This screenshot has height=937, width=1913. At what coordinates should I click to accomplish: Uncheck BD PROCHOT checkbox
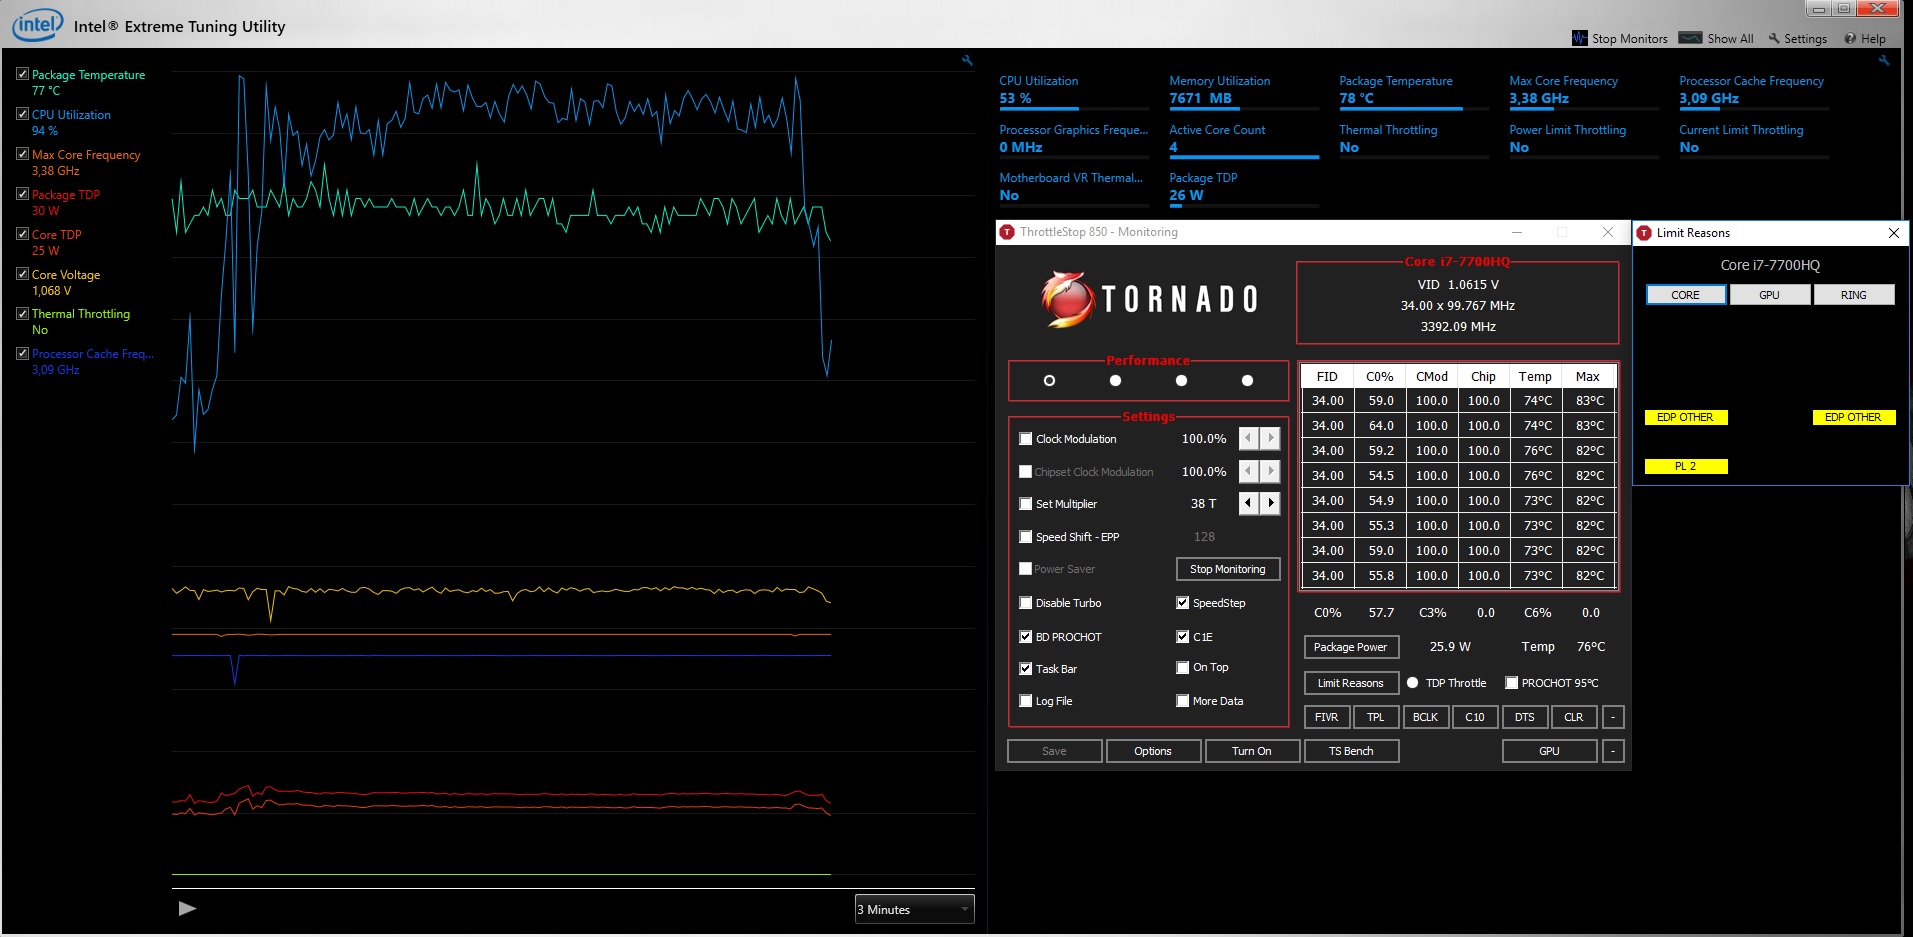(x=1025, y=637)
